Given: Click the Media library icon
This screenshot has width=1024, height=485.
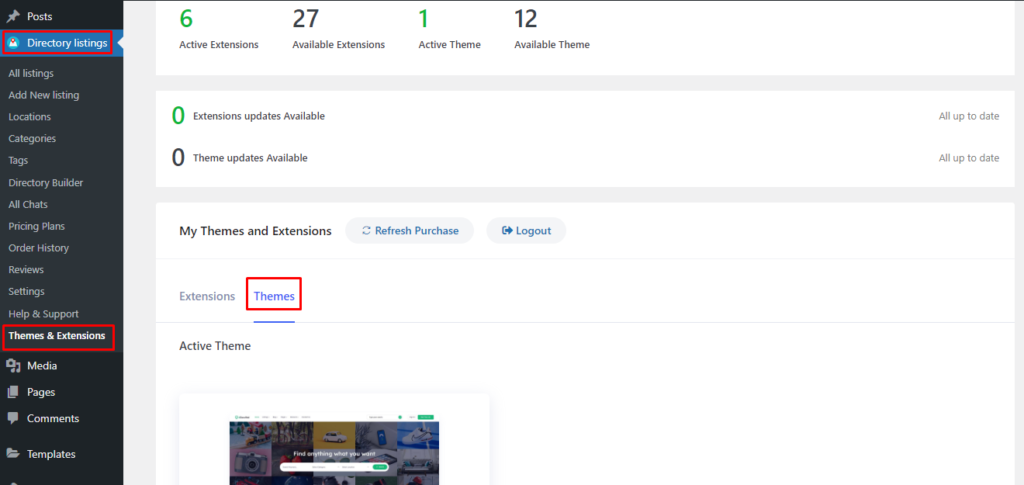Looking at the screenshot, I should [x=13, y=366].
